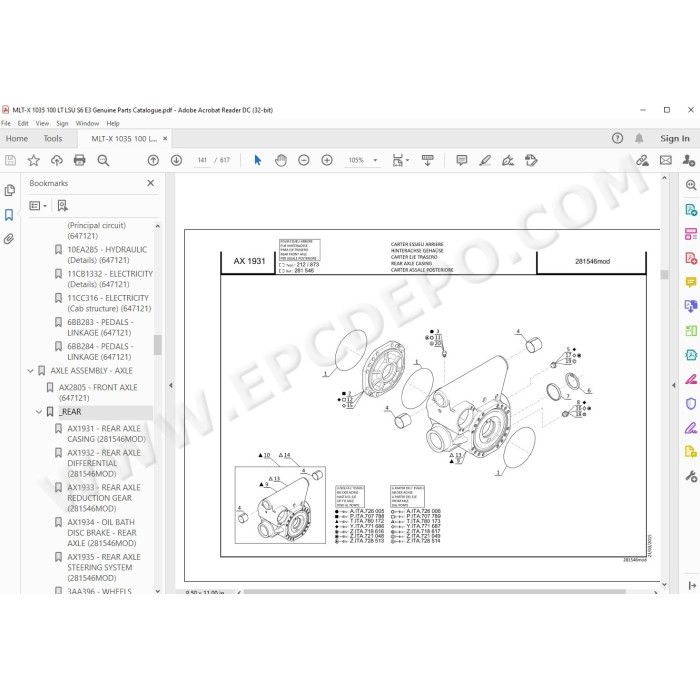Open the notifications bell

(639, 138)
